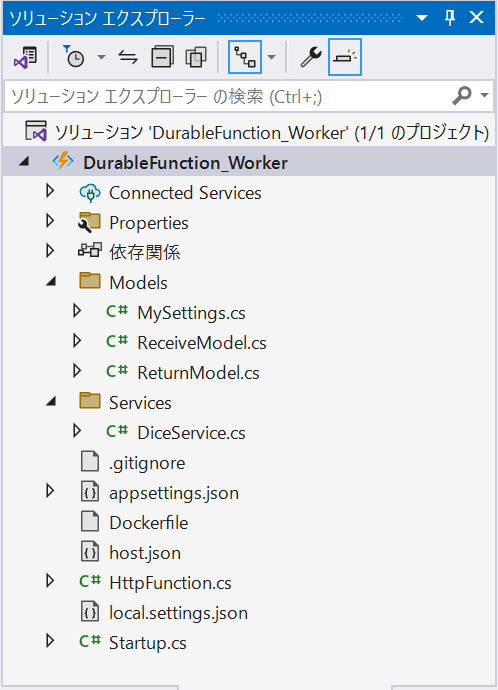Open file nesting options dropdown arrow
This screenshot has height=690, width=498.
click(x=271, y=57)
